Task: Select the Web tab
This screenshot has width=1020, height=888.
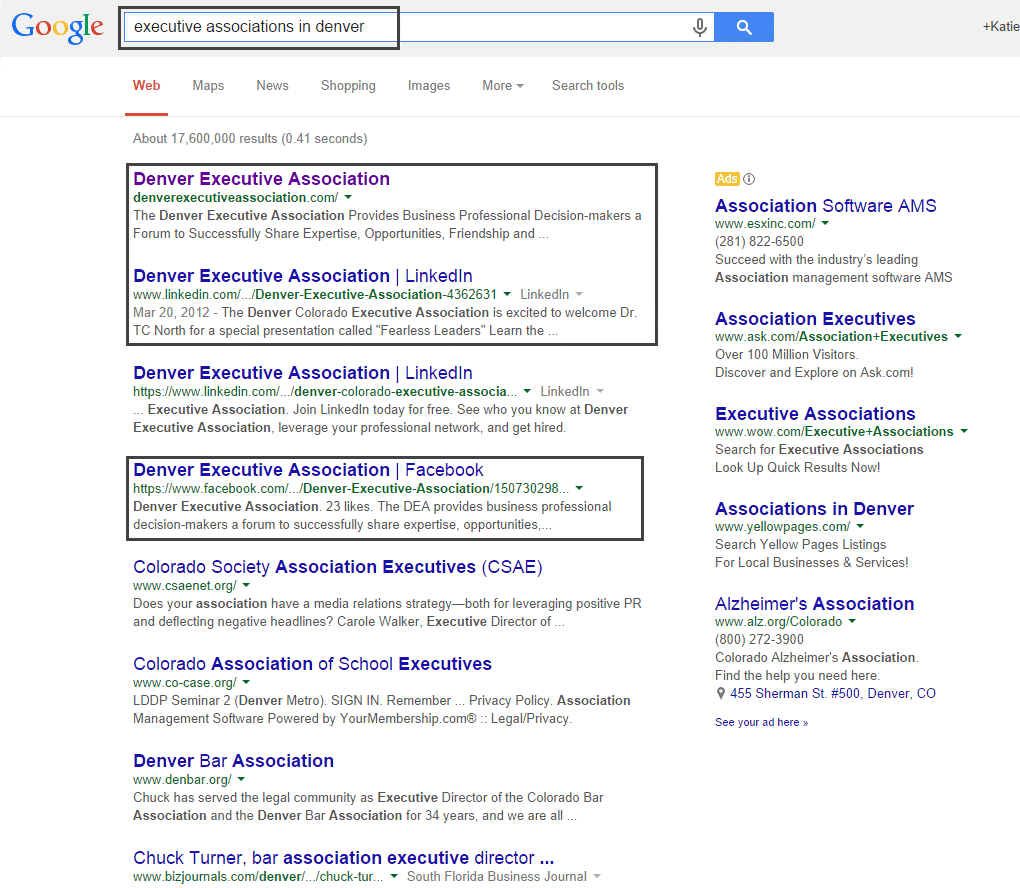Action: 146,86
